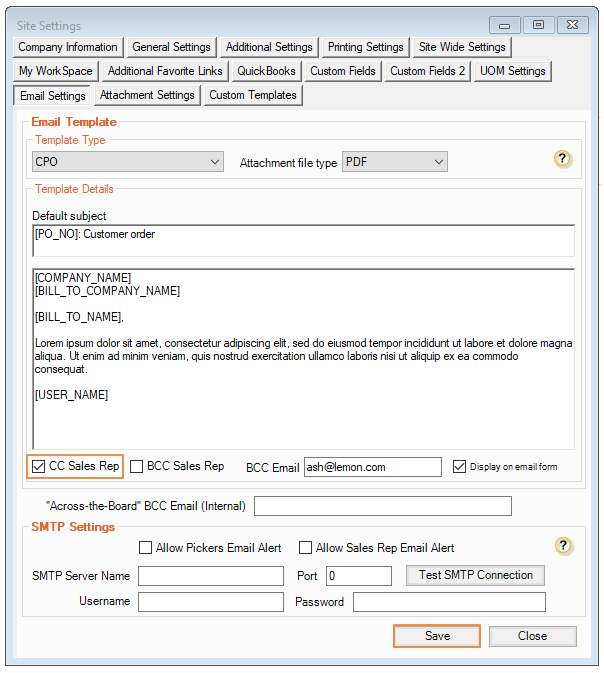Screen dimensions: 604x673
Task: Toggle Display on email form checkbox
Action: [x=459, y=466]
